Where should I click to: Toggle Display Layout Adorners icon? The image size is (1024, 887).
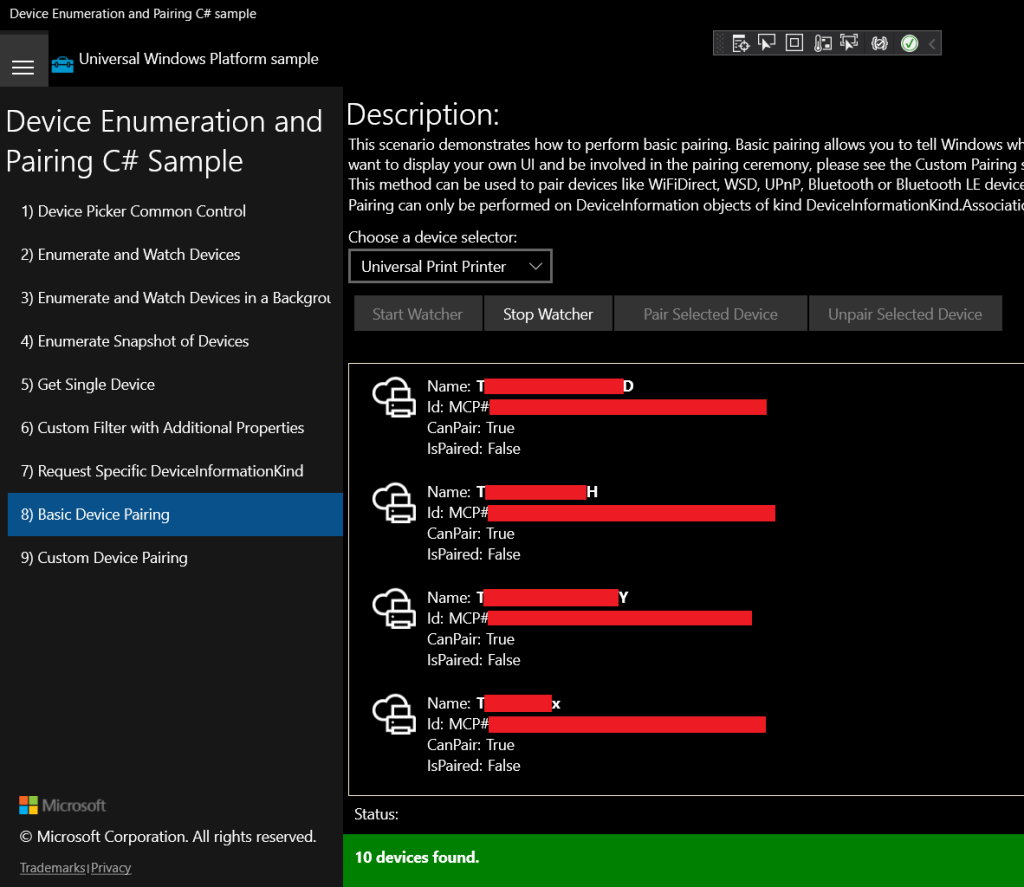[794, 43]
